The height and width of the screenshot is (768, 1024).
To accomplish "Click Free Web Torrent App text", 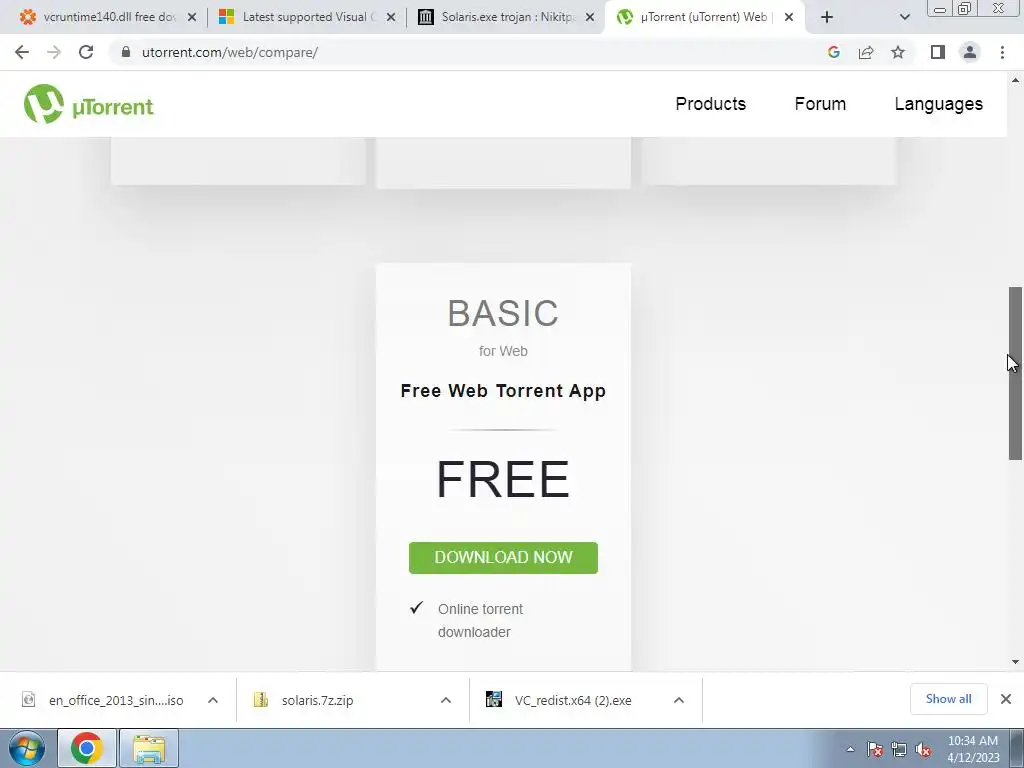I will coord(503,391).
